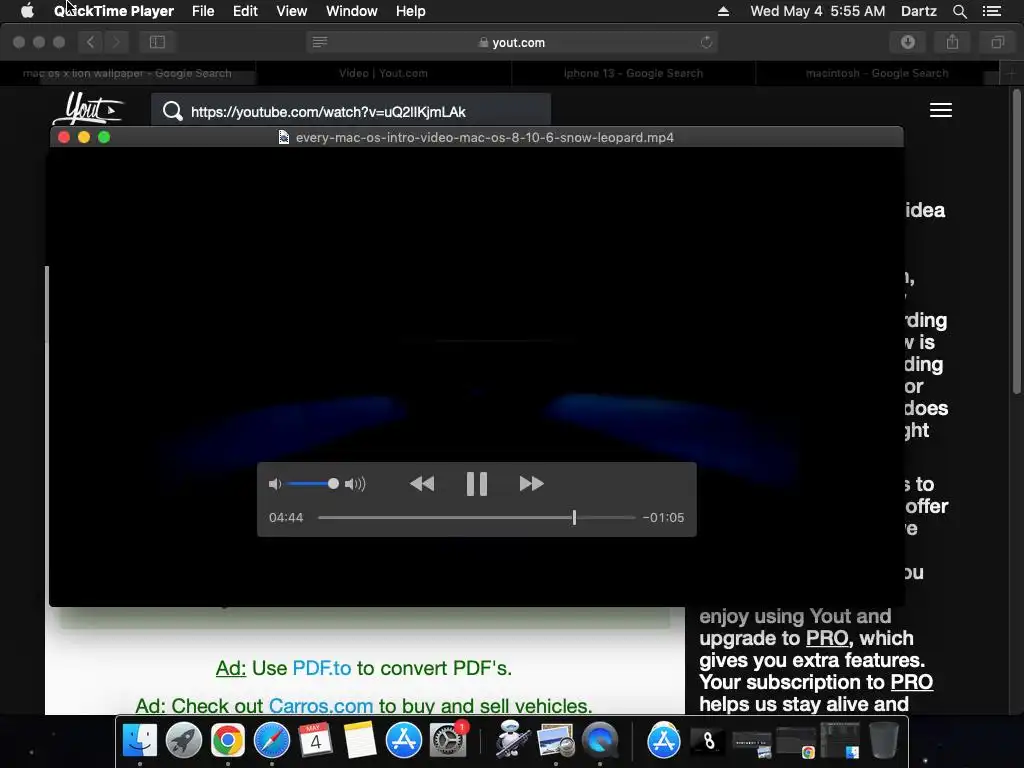This screenshot has height=768, width=1024.
Task: Pause the video in QuickTime
Action: (477, 484)
